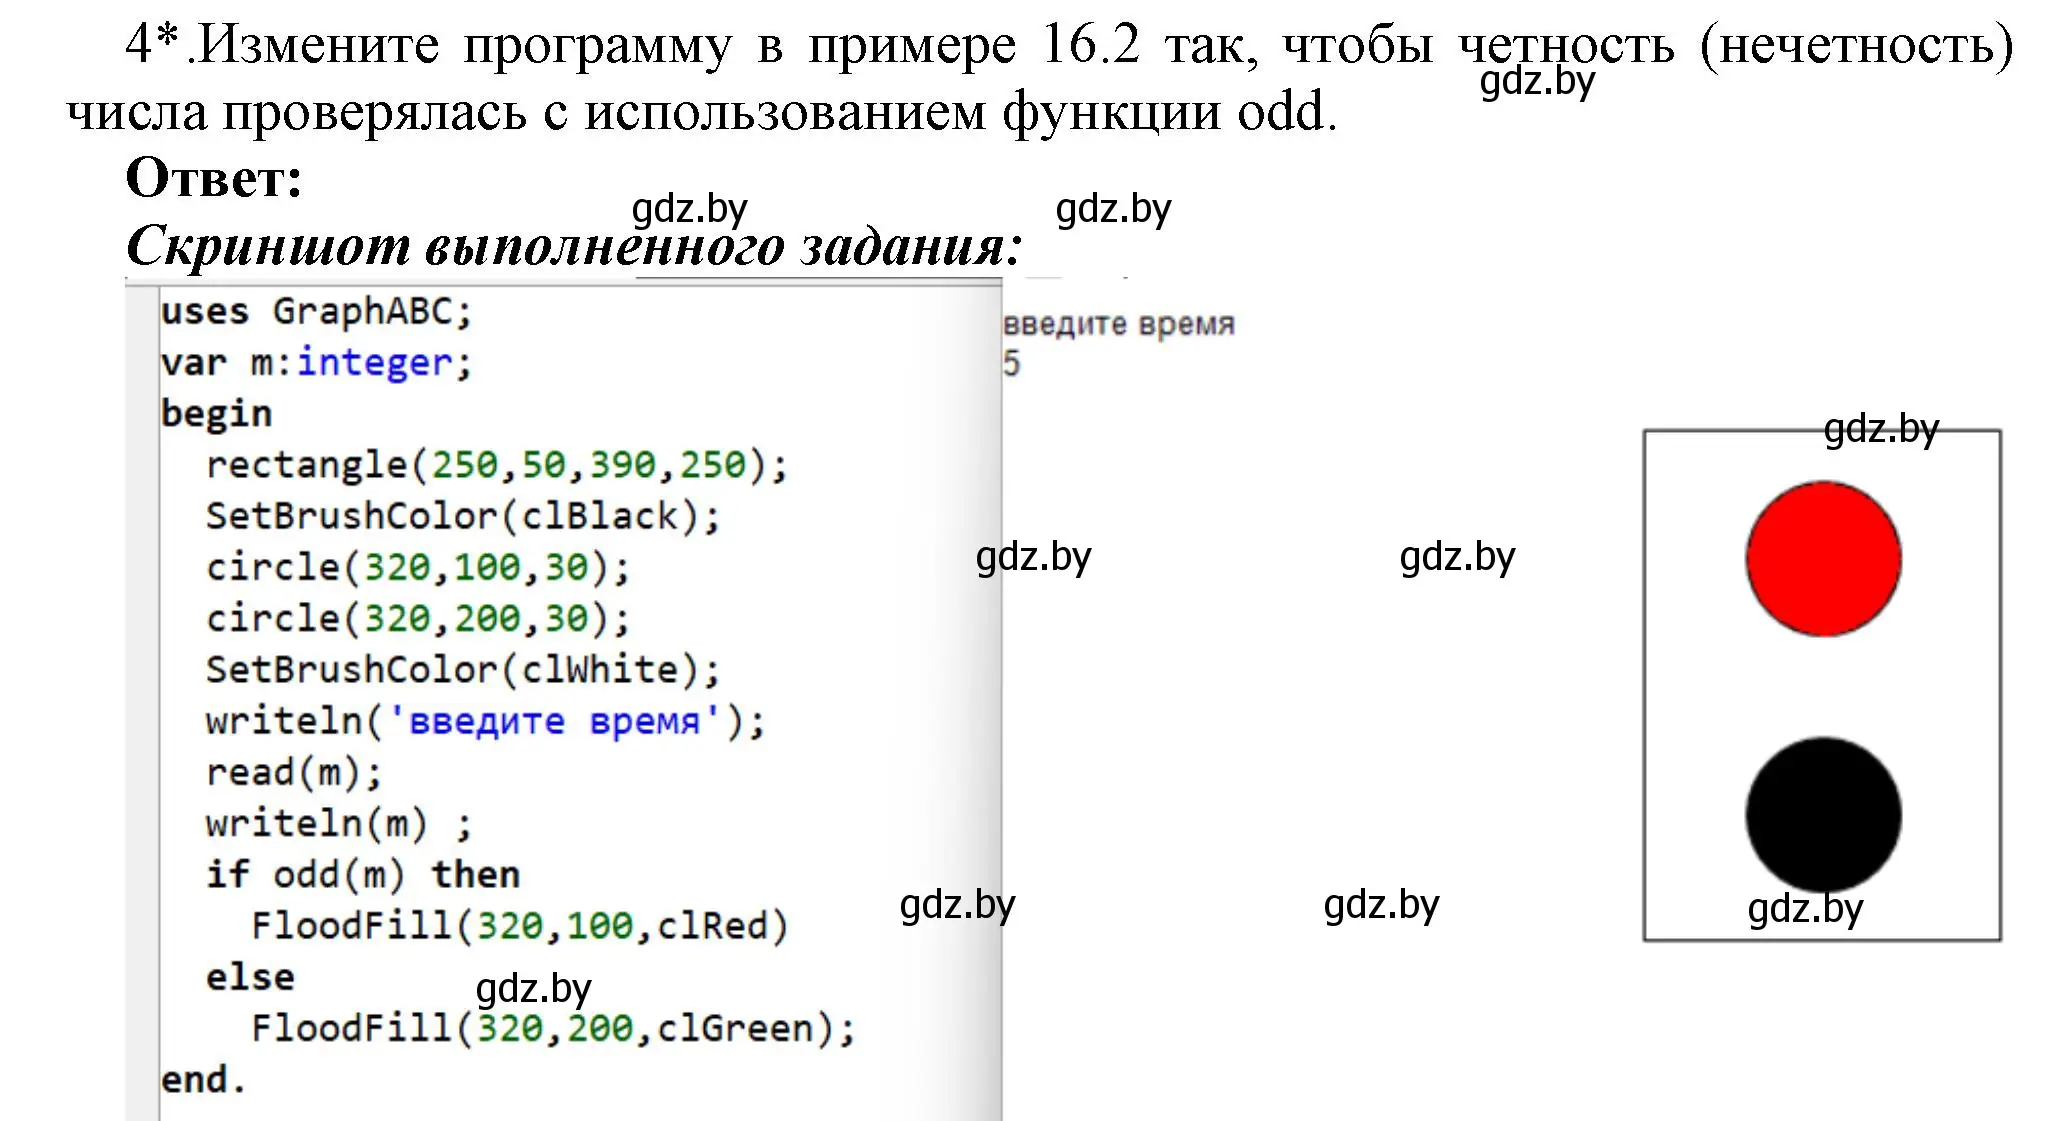Click the 'writeln(m) ;' line

point(339,824)
